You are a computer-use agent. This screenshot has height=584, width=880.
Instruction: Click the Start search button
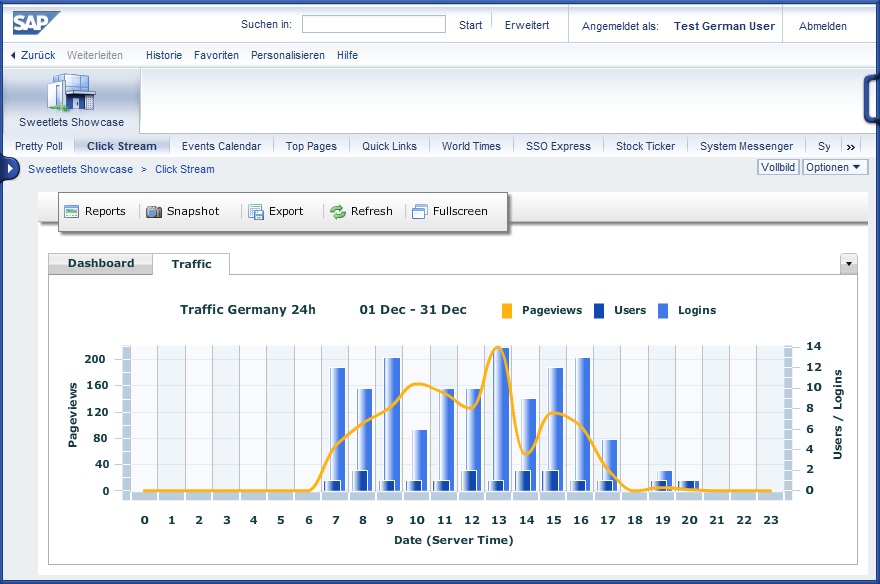tap(470, 25)
